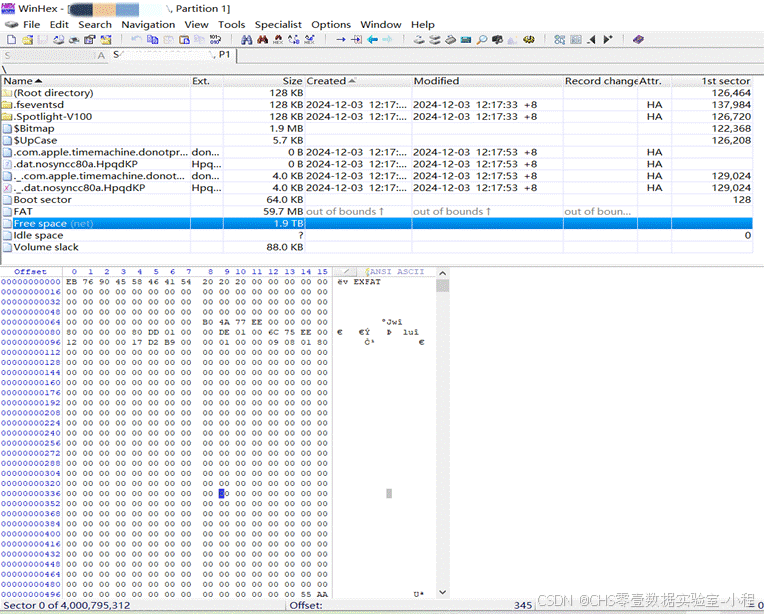Click the red binoculars Find Hex icon
This screenshot has width=764, height=614.
tap(263, 40)
